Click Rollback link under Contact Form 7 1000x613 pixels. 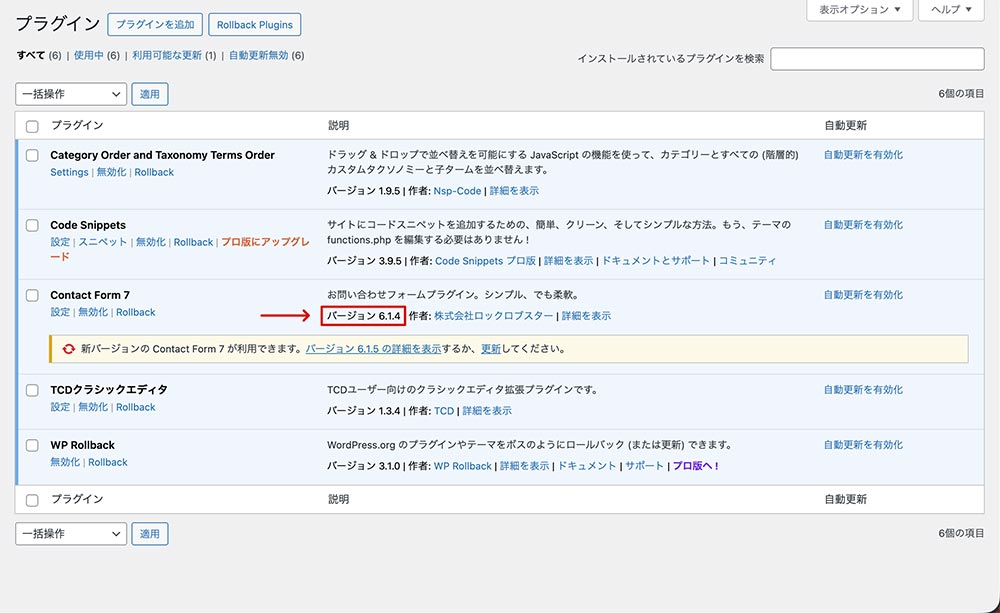(136, 313)
